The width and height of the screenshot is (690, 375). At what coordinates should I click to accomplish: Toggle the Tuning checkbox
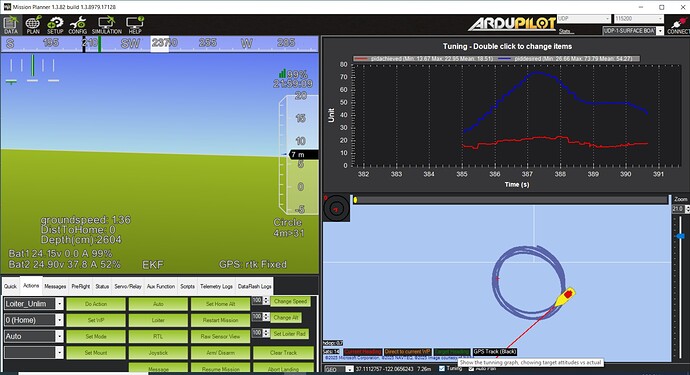442,368
